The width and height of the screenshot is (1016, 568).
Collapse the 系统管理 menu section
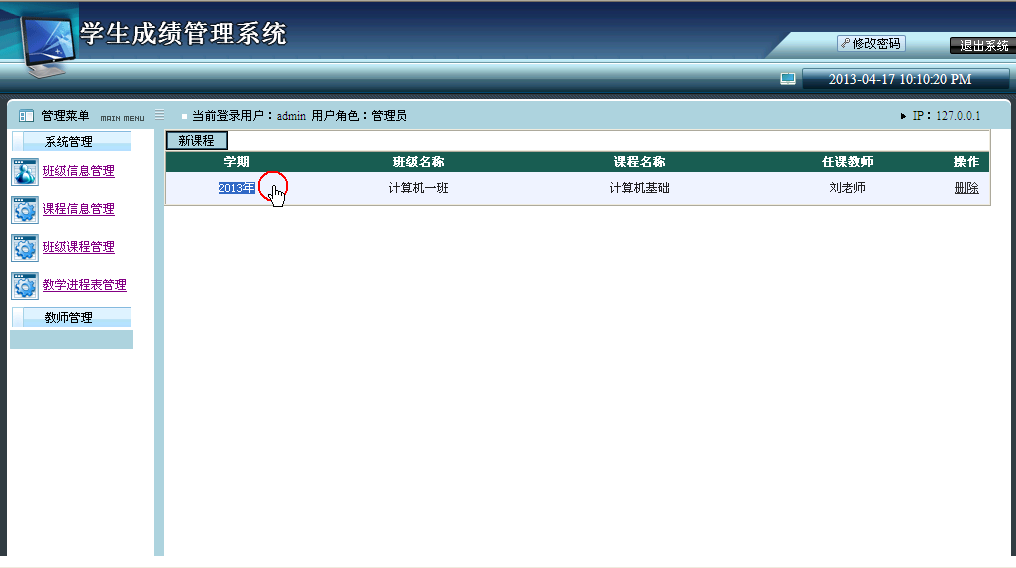[71, 141]
